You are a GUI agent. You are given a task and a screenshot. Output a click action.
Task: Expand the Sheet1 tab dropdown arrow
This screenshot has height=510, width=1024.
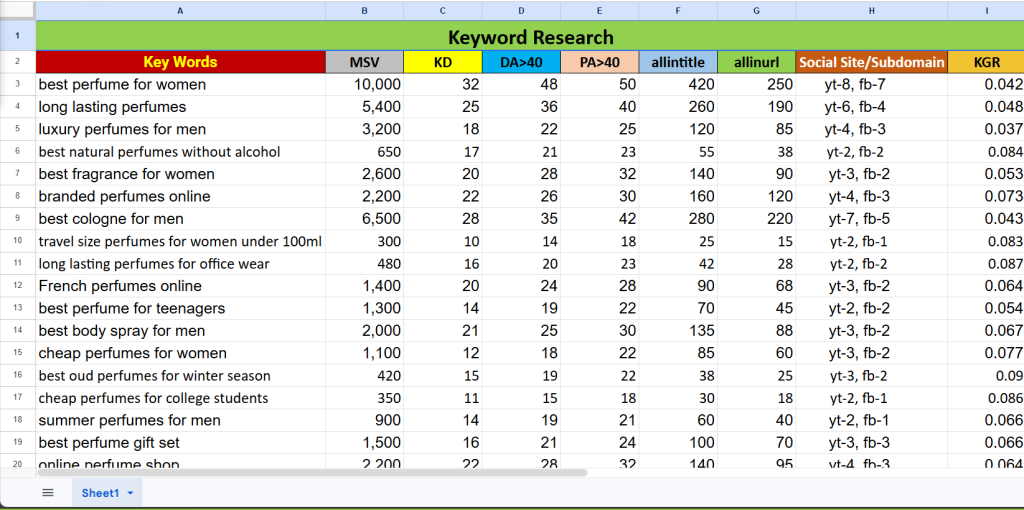click(x=130, y=493)
